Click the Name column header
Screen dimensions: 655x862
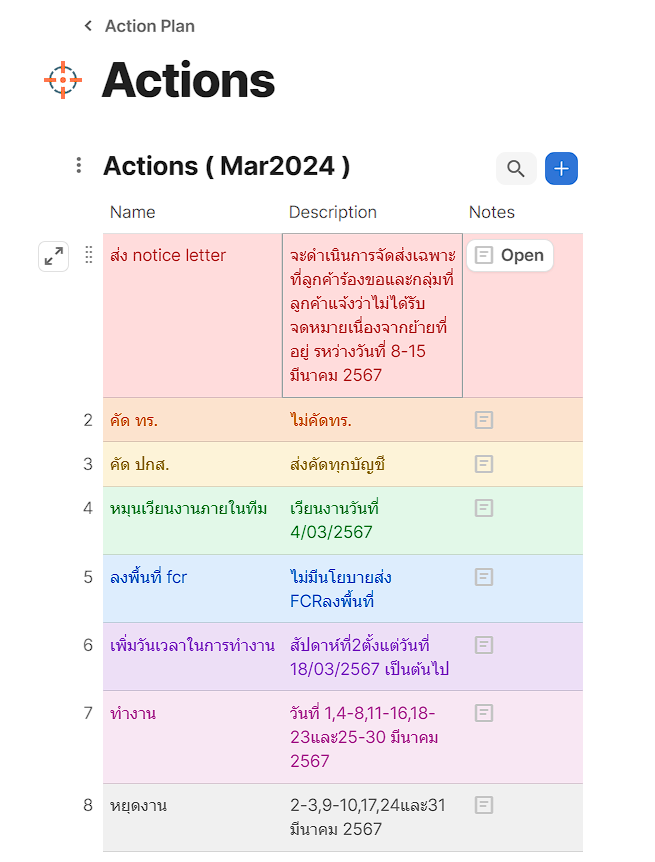[133, 212]
